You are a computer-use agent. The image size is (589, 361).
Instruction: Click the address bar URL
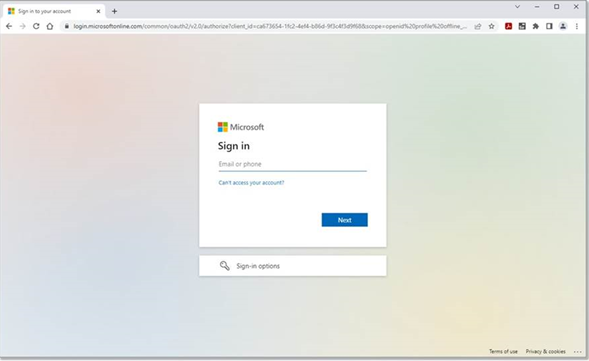tap(270, 26)
